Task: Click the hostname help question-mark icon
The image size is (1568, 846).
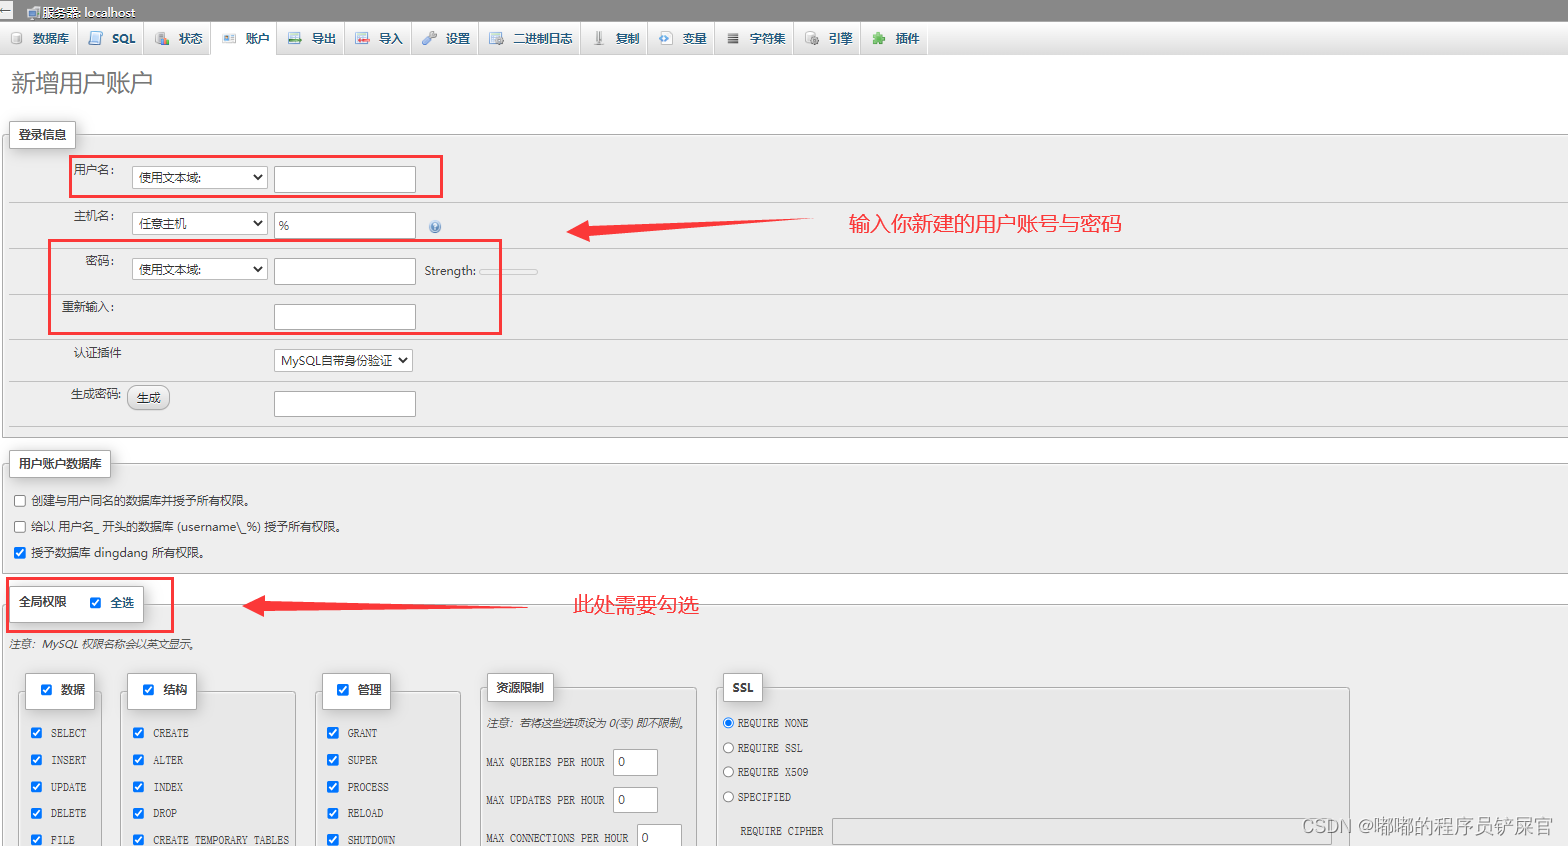Action: tap(435, 227)
